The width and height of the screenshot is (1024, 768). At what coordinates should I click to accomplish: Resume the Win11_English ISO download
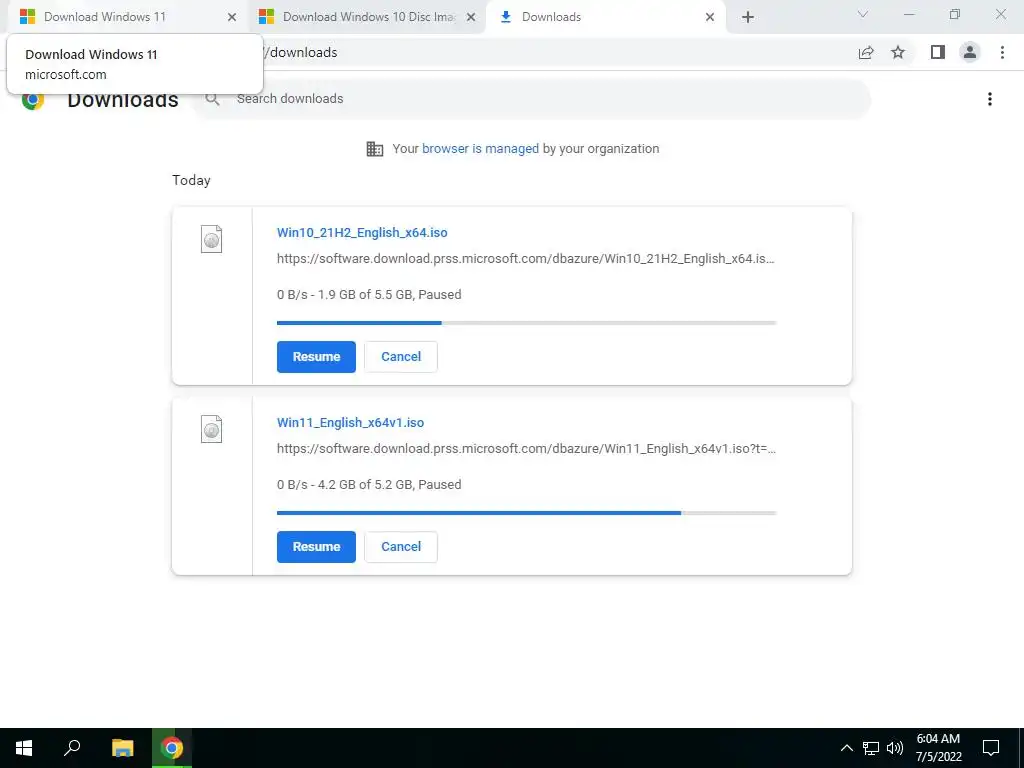(316, 547)
